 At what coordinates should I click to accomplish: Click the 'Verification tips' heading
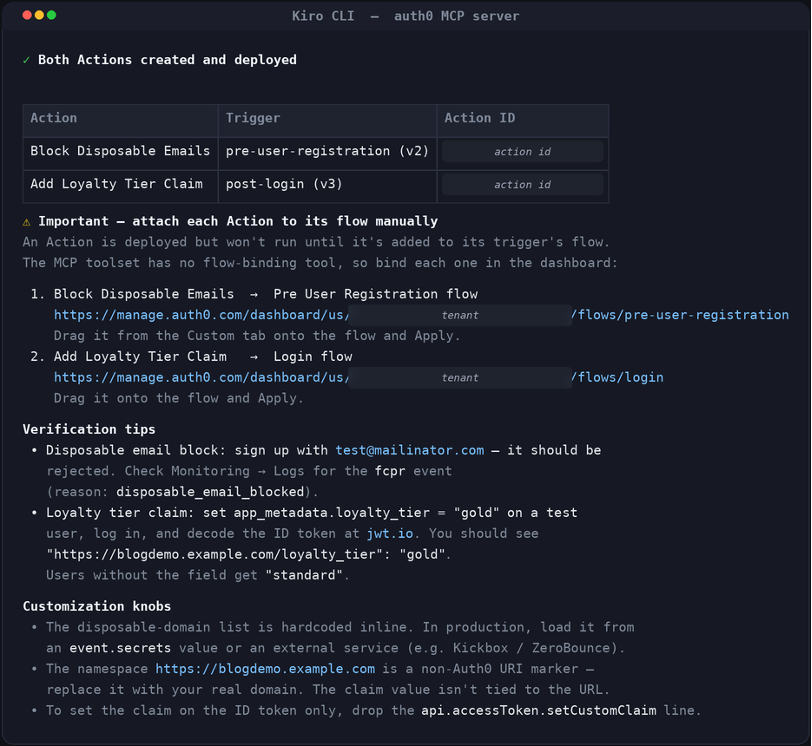pyautogui.click(x=89, y=429)
